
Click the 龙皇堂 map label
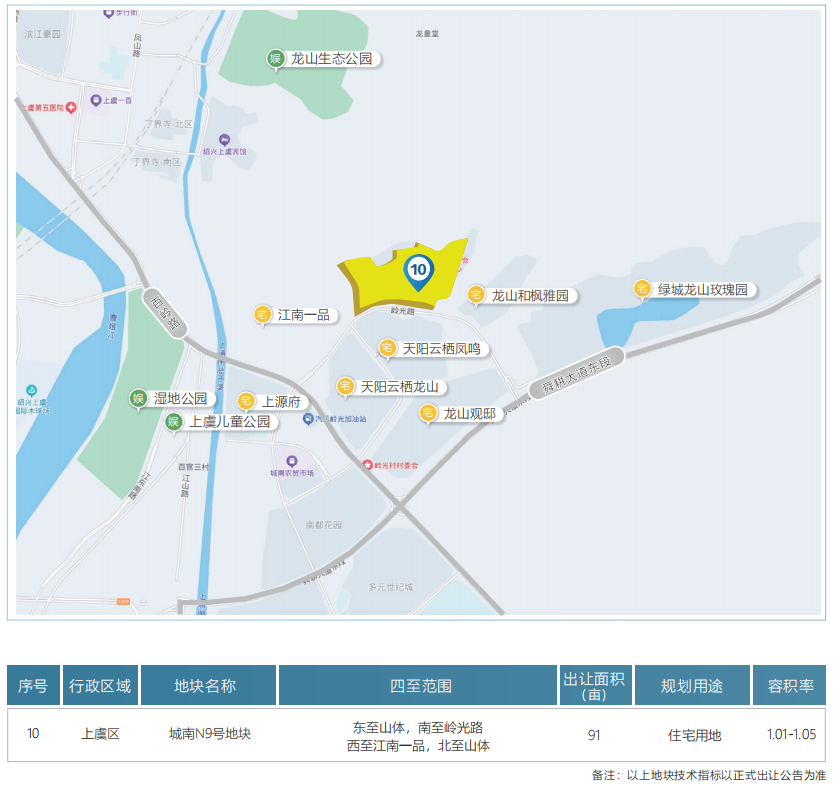pyautogui.click(x=427, y=33)
